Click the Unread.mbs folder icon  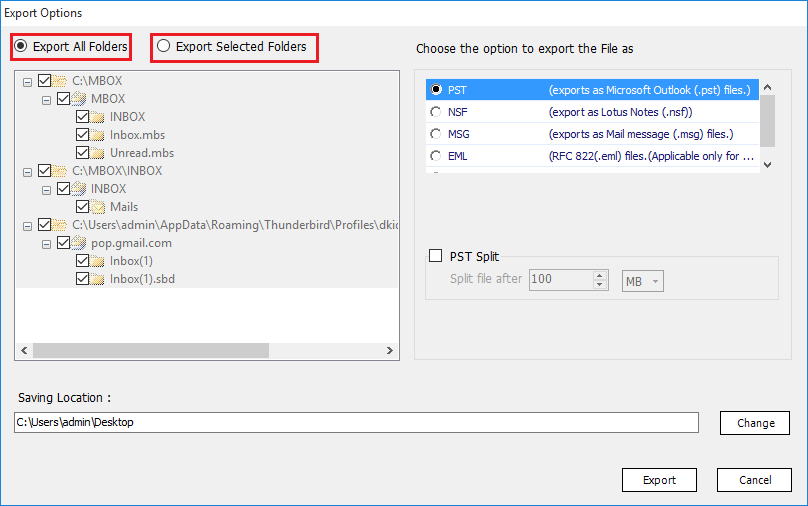point(97,153)
